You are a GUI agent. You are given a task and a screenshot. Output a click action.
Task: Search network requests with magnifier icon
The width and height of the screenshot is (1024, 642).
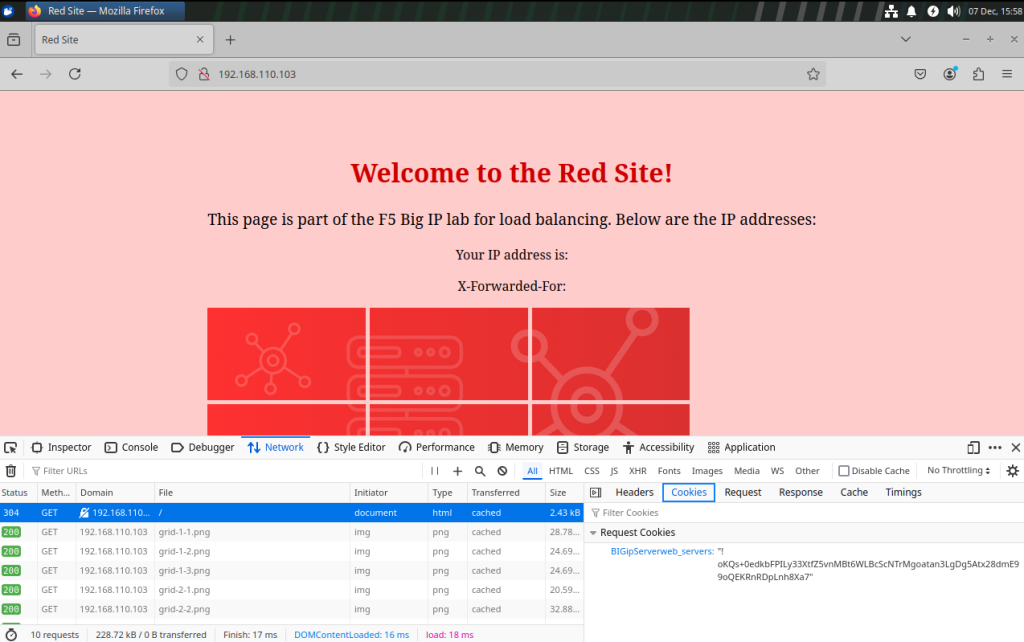click(480, 471)
